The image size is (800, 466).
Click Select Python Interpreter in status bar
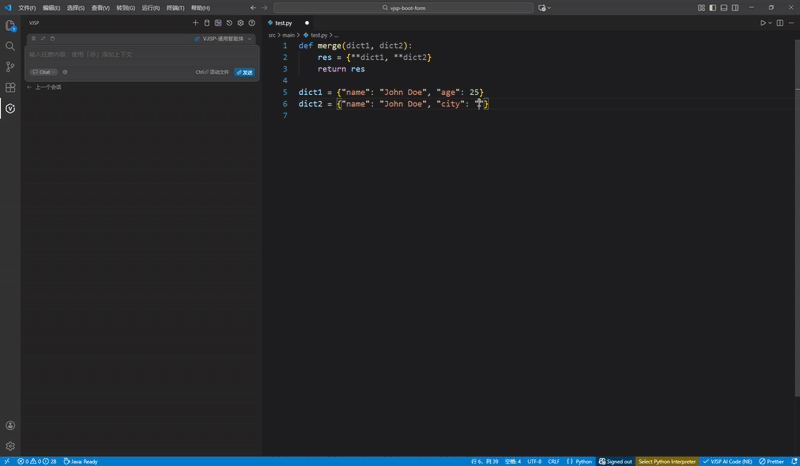(667, 461)
